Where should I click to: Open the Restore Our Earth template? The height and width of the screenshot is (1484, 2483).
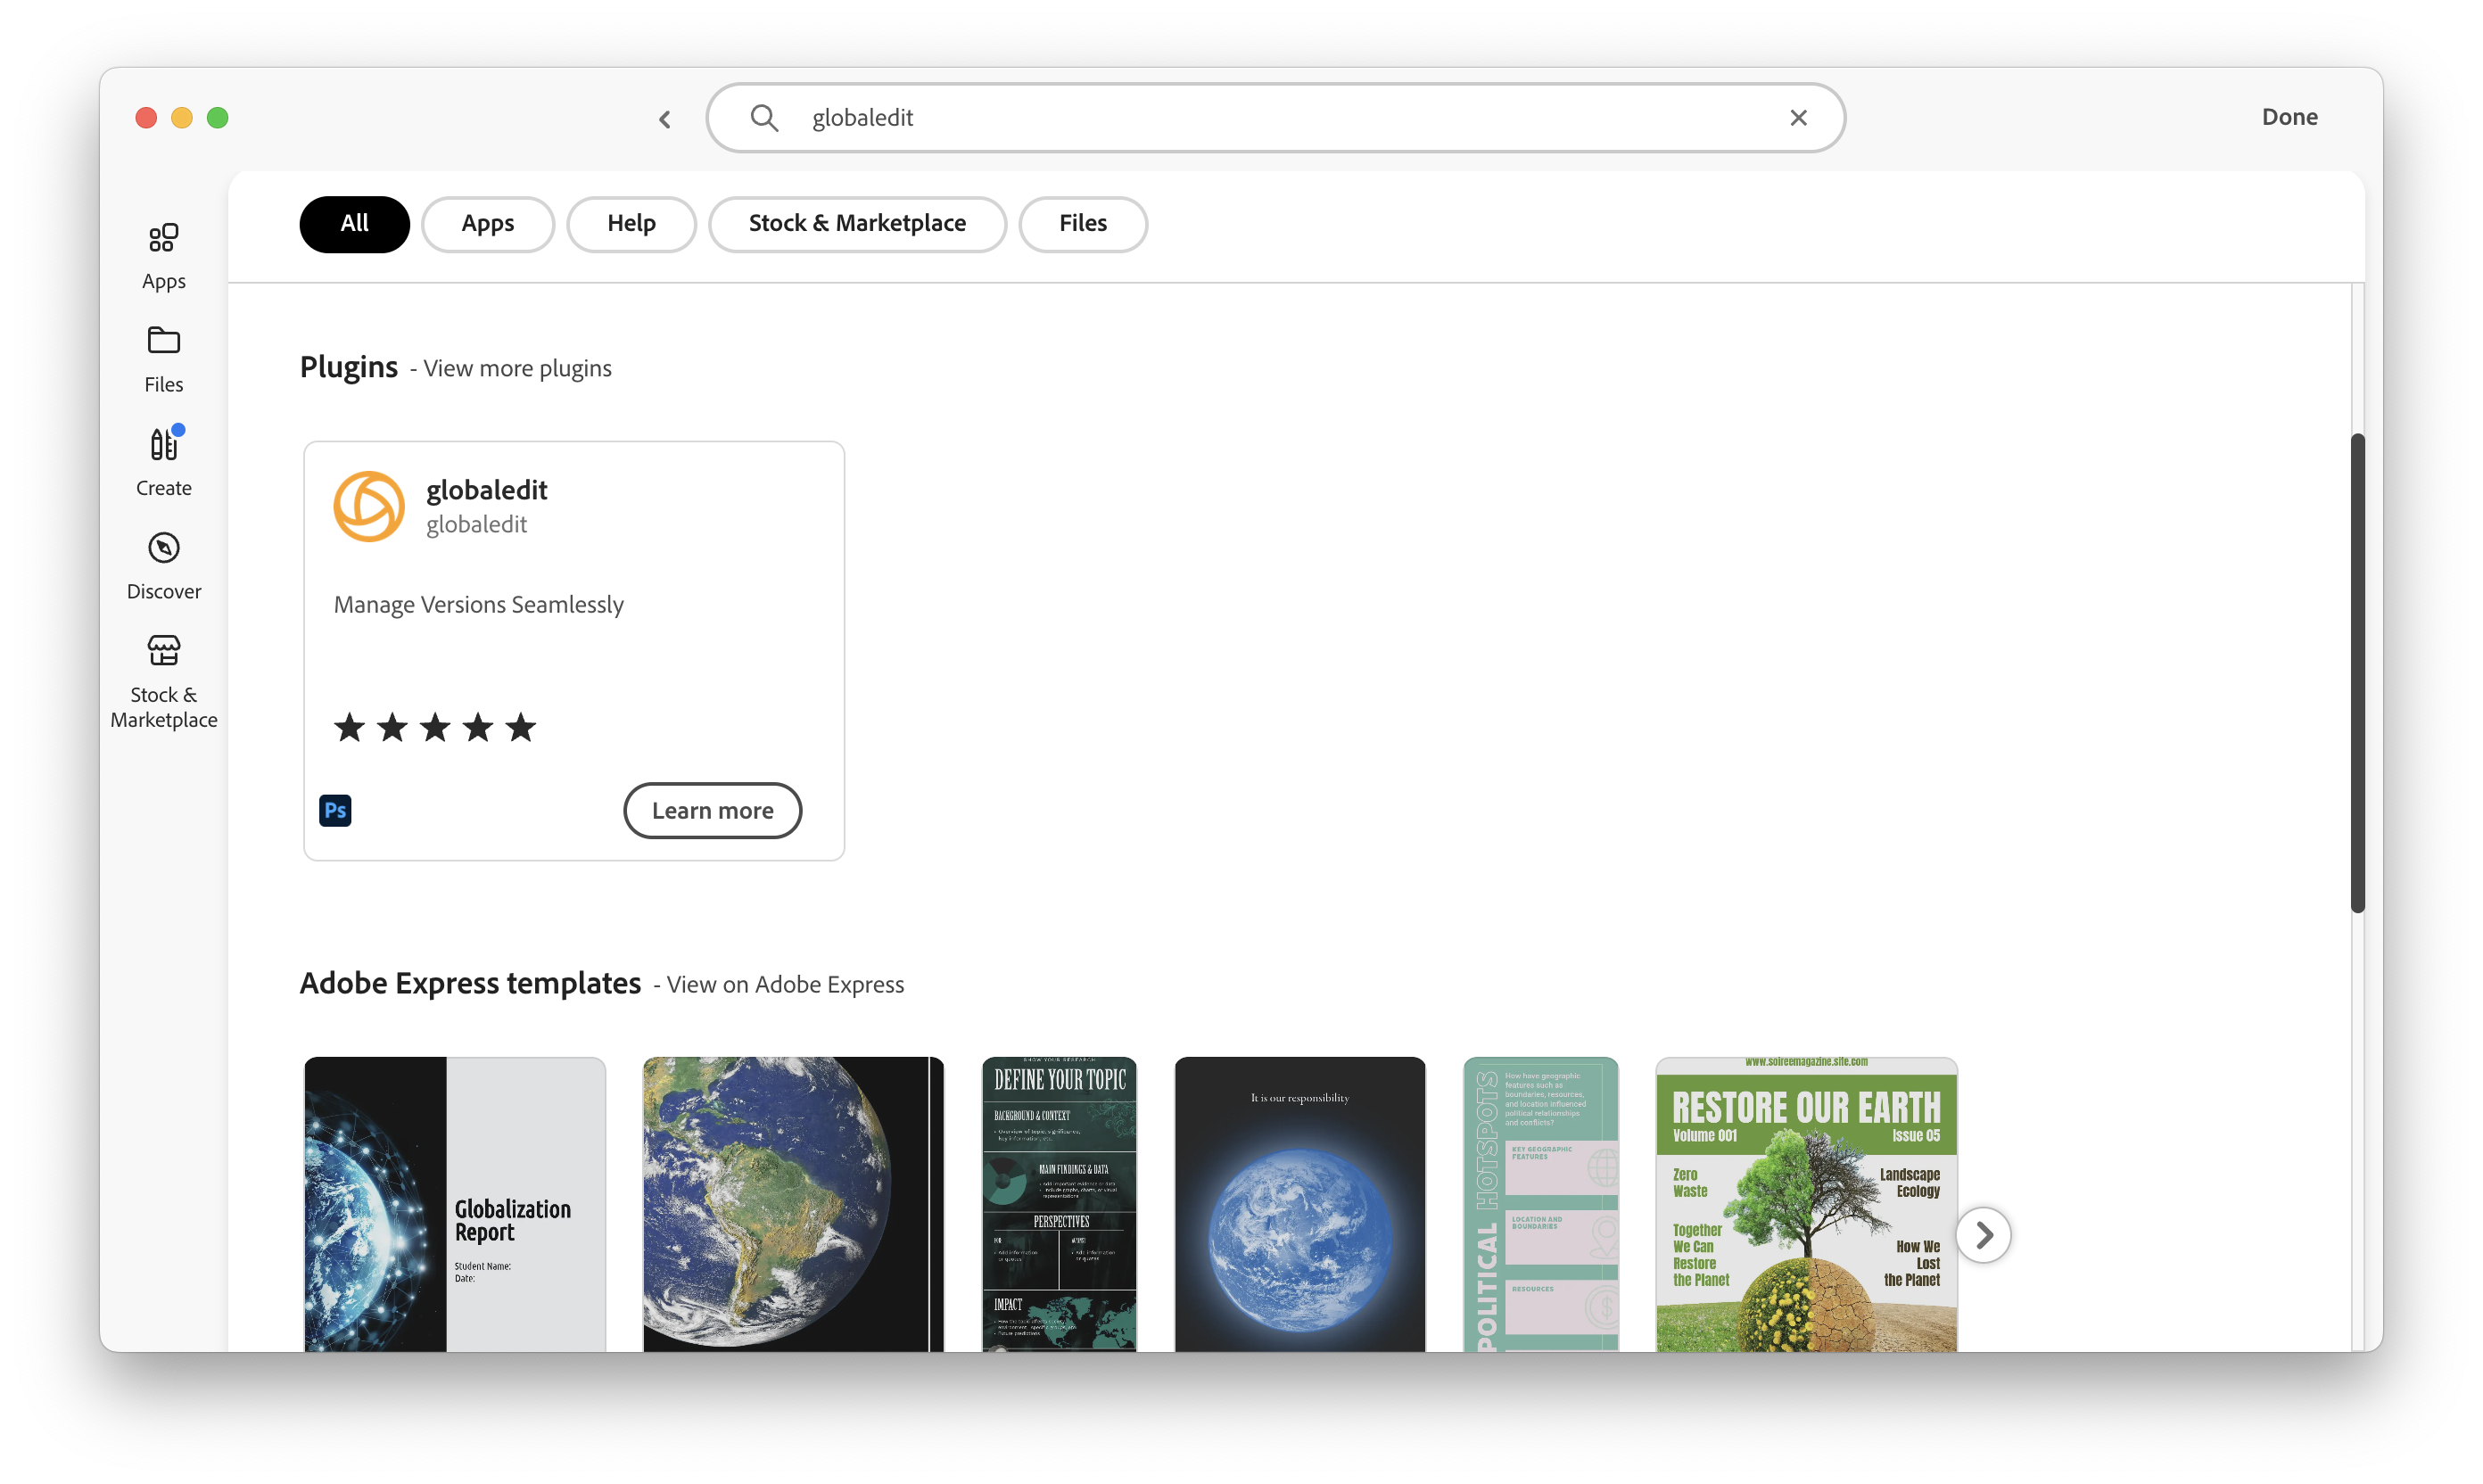tap(1806, 1204)
